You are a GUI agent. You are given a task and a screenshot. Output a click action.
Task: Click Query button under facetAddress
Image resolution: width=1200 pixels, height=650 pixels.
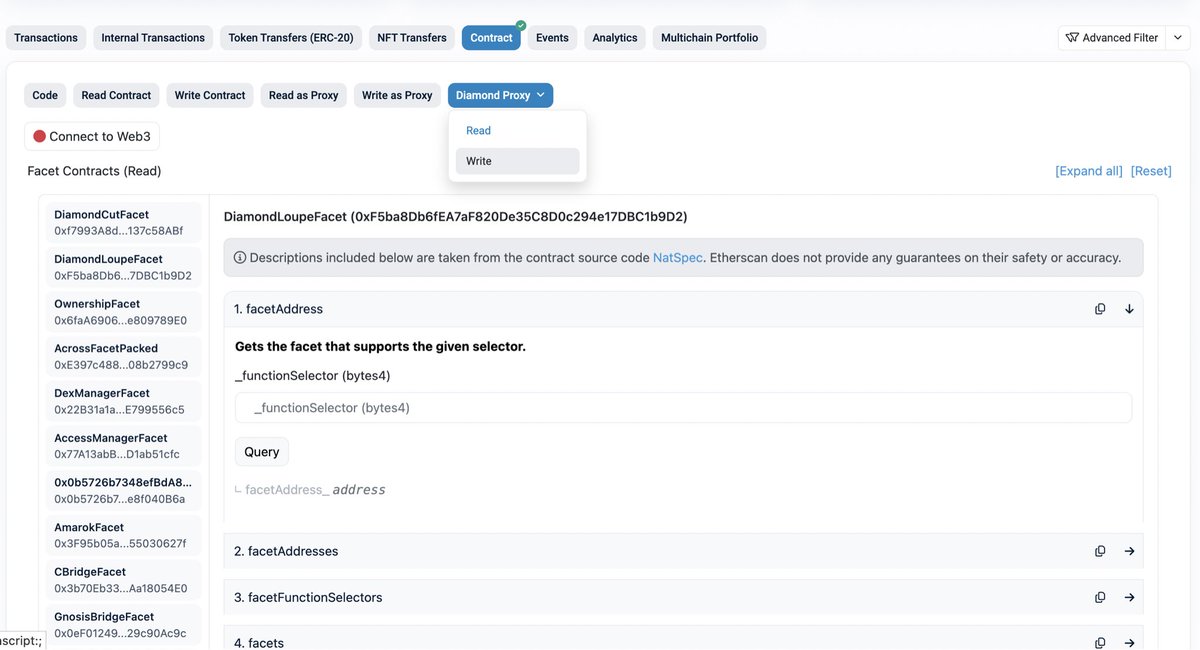262,452
